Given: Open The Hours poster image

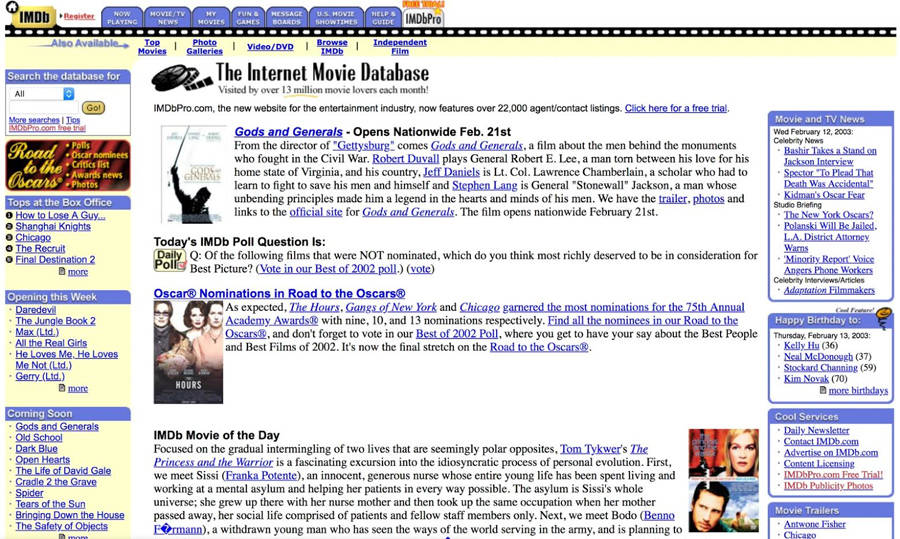Looking at the screenshot, I should coord(188,352).
